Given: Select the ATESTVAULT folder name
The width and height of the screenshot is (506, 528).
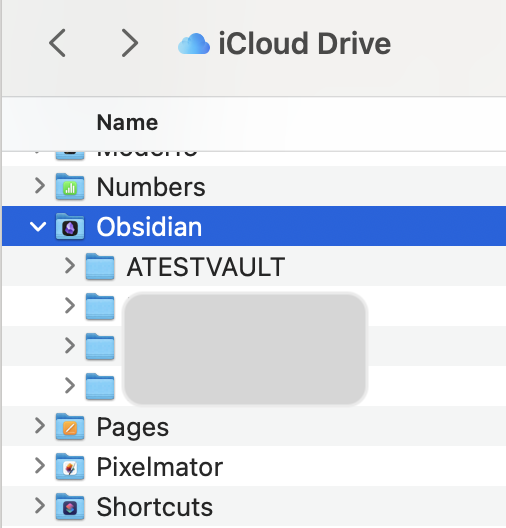Looking at the screenshot, I should 206,267.
